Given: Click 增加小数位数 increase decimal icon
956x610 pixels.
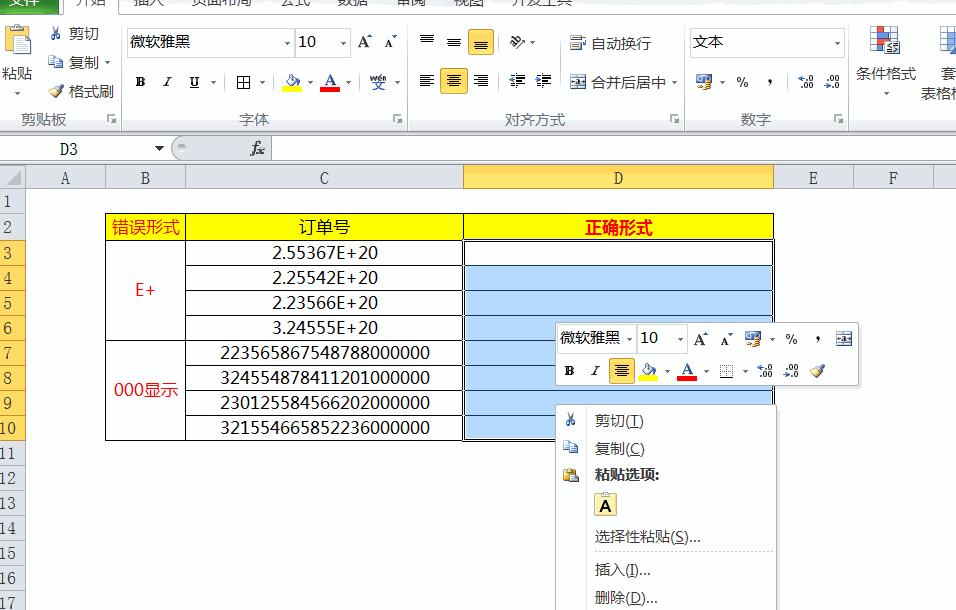Looking at the screenshot, I should (806, 82).
